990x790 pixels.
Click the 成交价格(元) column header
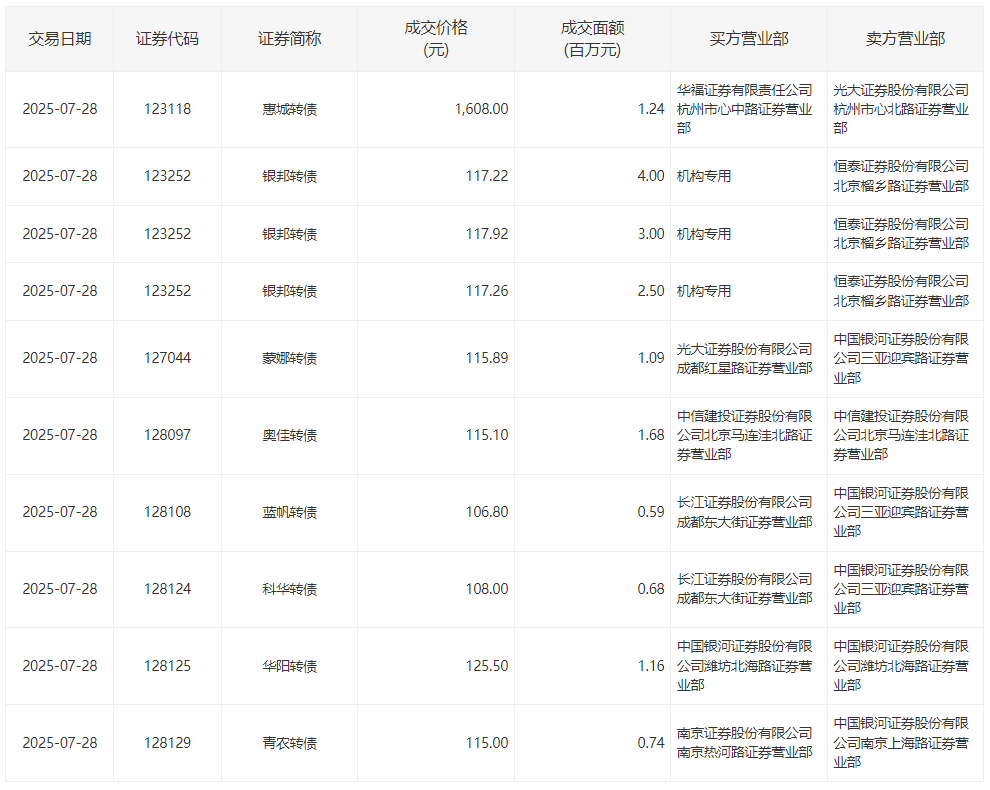(x=435, y=39)
